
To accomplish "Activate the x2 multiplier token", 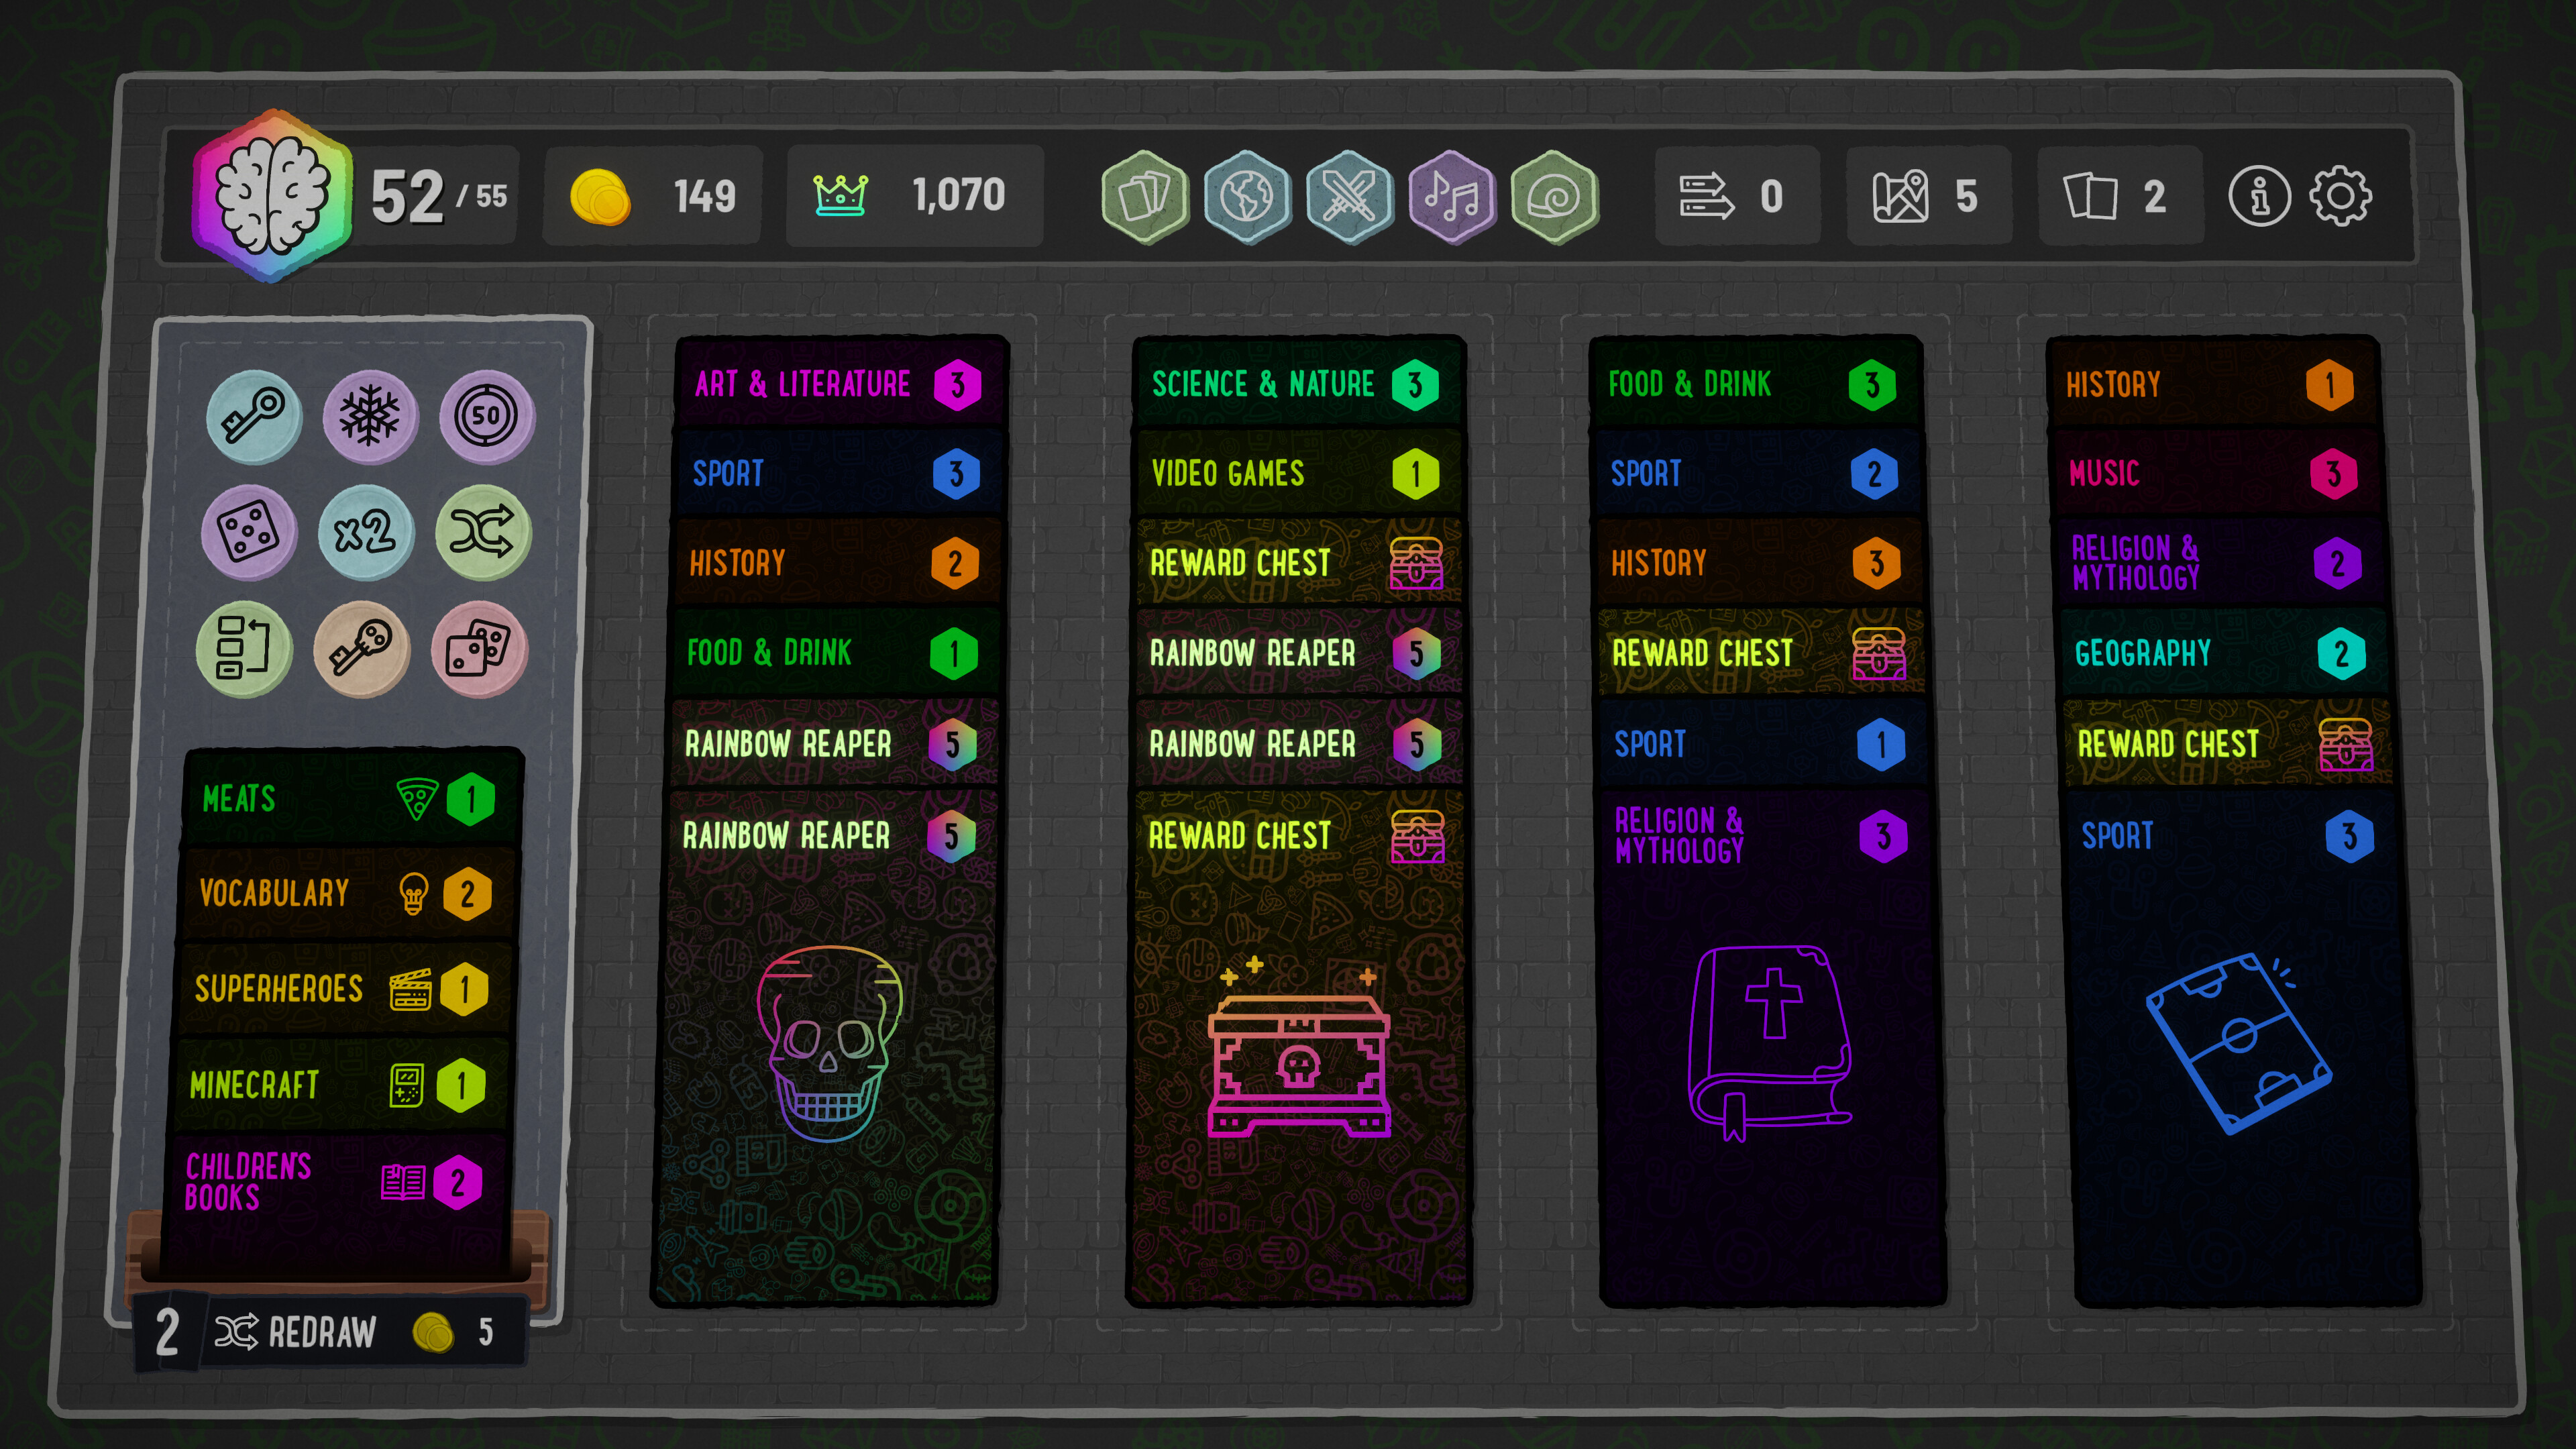I will 365,532.
